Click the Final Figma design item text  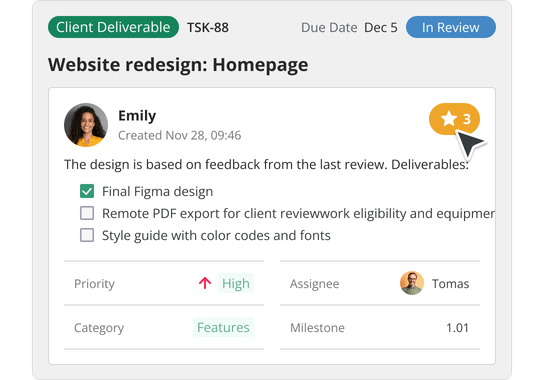tap(158, 192)
